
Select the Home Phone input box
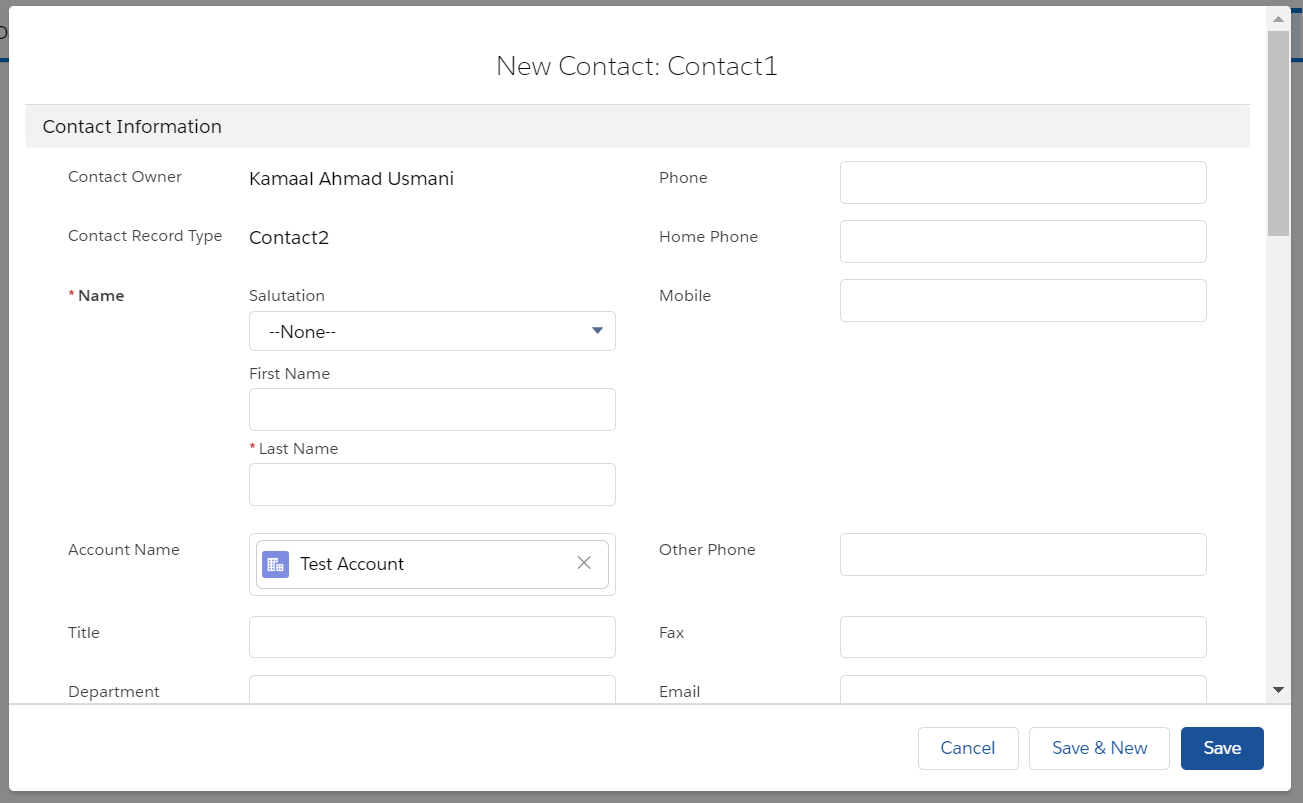point(1023,242)
